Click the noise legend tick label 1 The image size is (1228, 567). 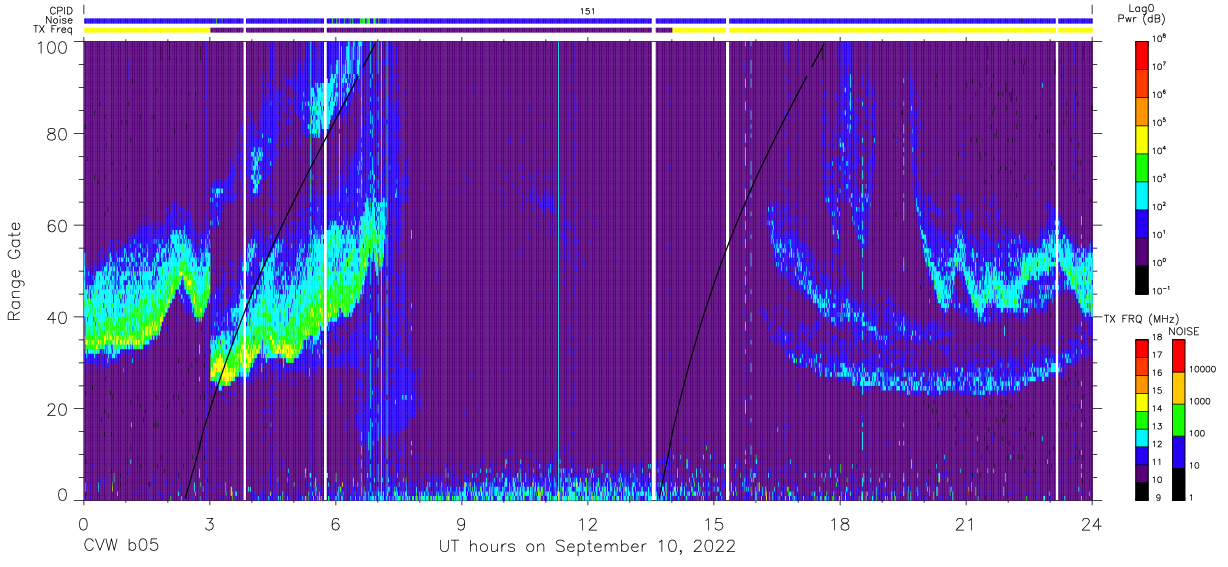(x=1192, y=496)
